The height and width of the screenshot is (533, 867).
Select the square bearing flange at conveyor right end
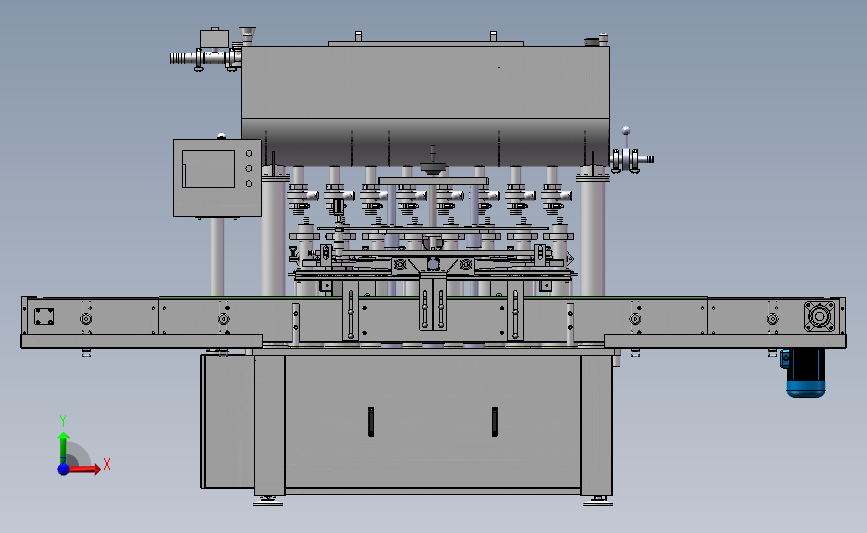pos(819,316)
